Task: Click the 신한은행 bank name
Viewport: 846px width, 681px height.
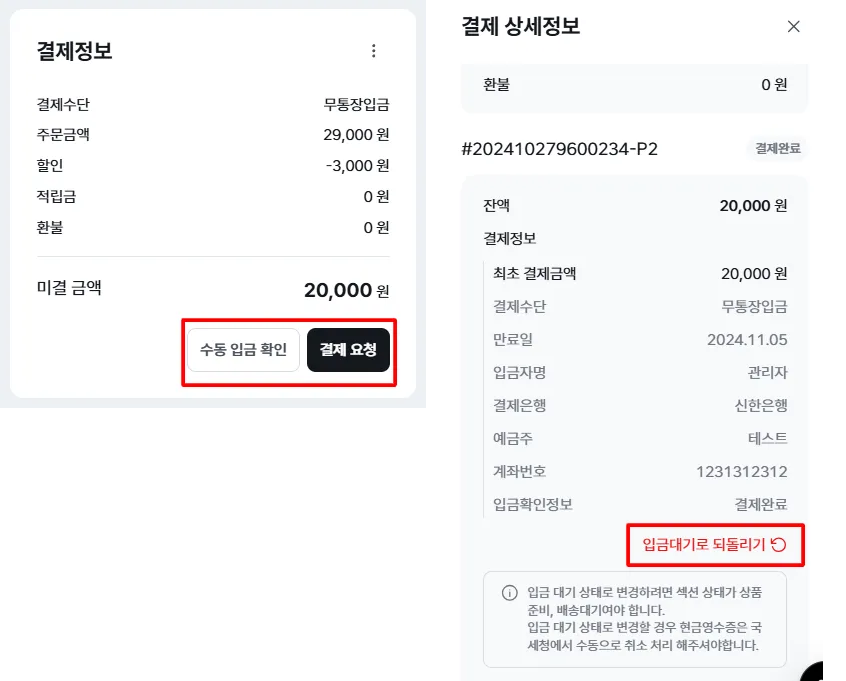Action: pyautogui.click(x=754, y=405)
